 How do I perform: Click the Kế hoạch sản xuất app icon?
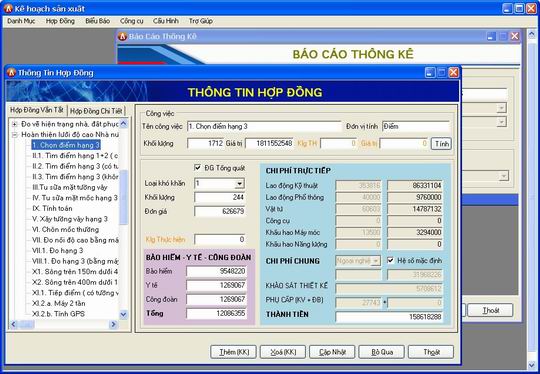click(8, 9)
